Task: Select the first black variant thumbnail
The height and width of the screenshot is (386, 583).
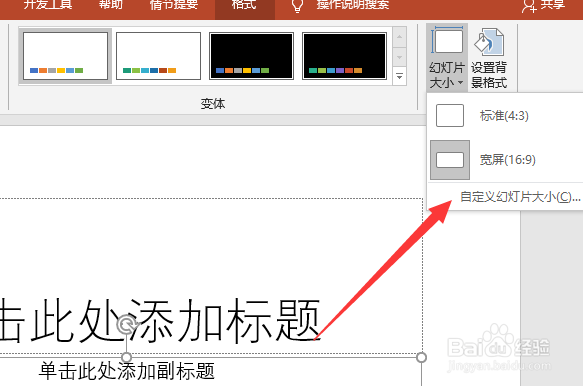Action: pyautogui.click(x=251, y=56)
